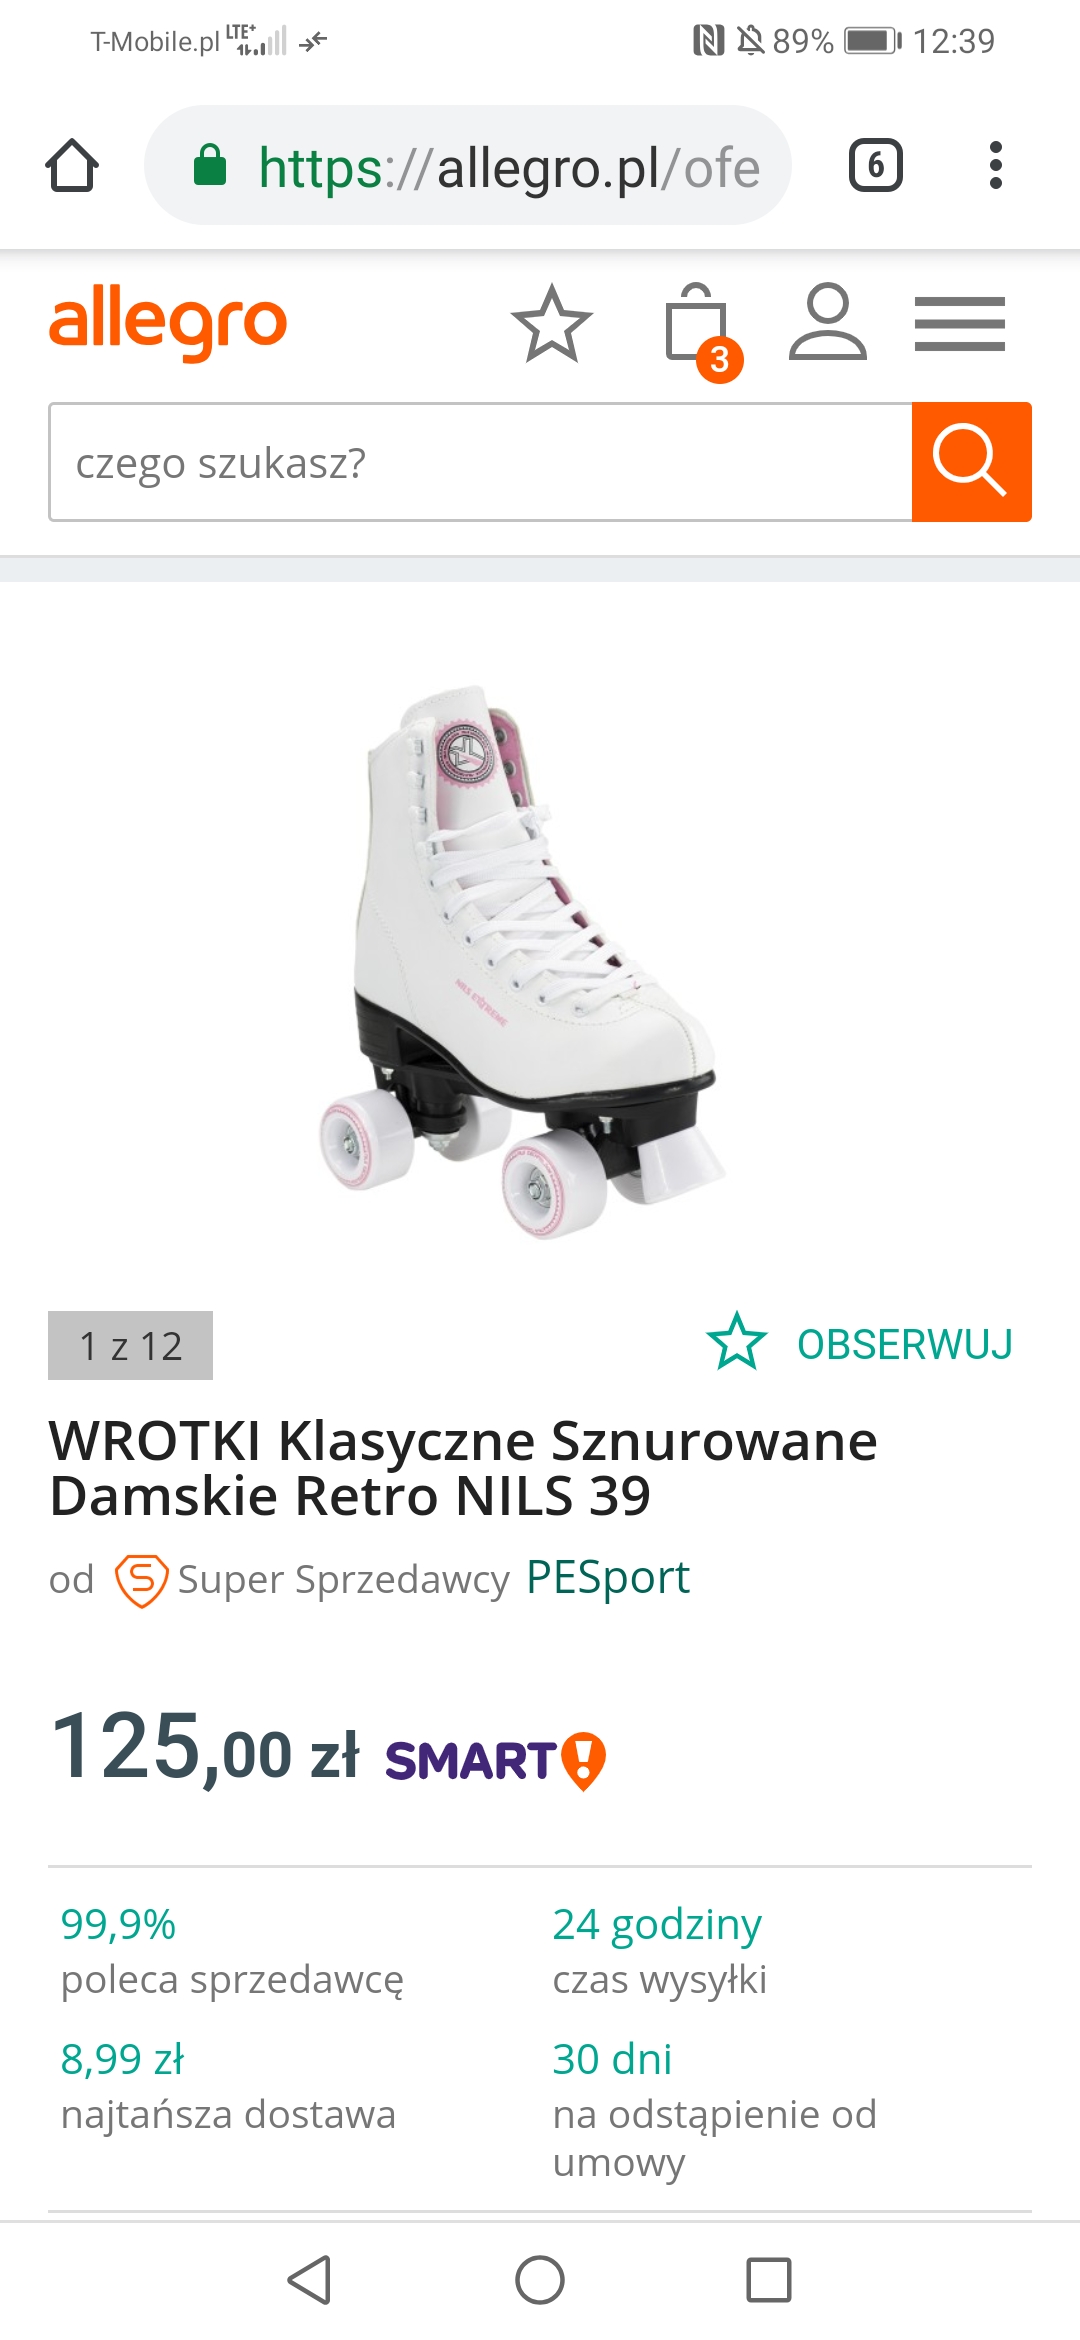Open favorites via the star icon in header
Screen dimensions: 1080x2340
click(552, 323)
